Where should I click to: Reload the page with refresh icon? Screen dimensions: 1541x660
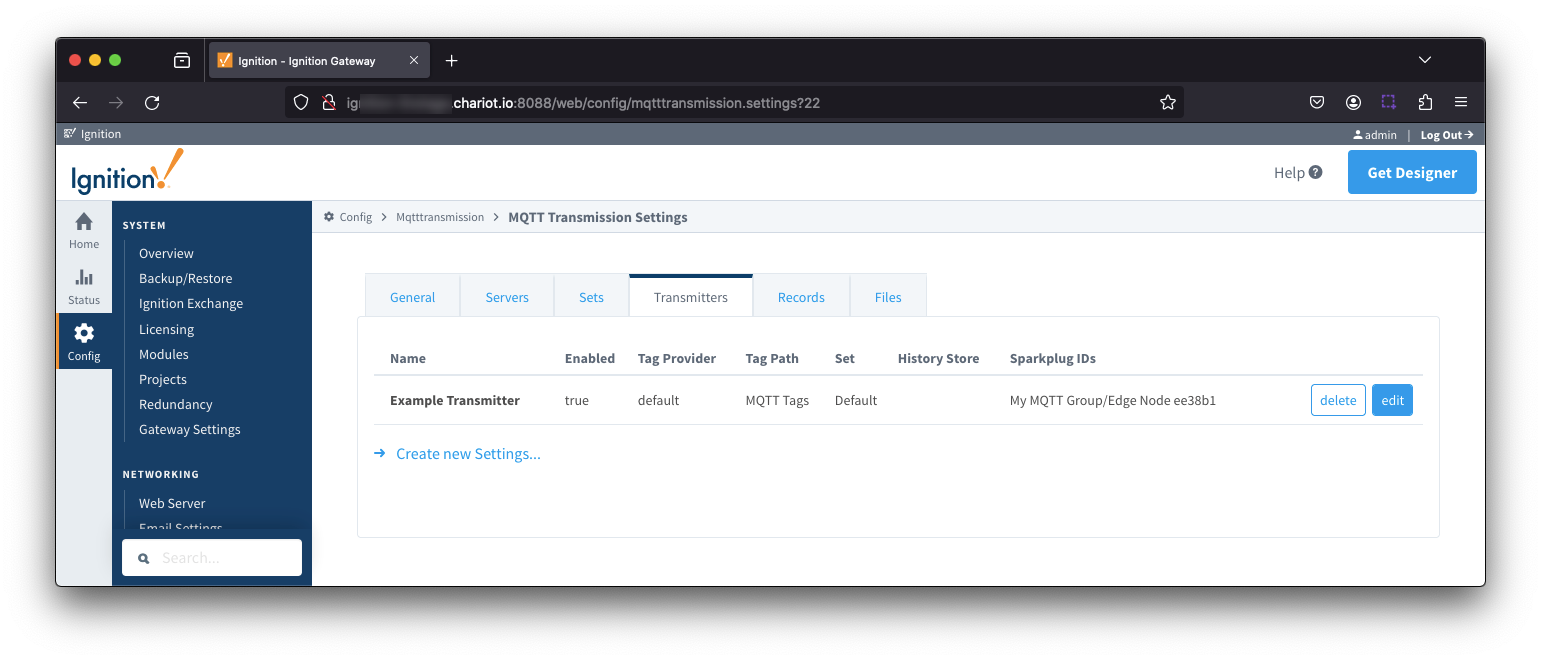coord(152,102)
